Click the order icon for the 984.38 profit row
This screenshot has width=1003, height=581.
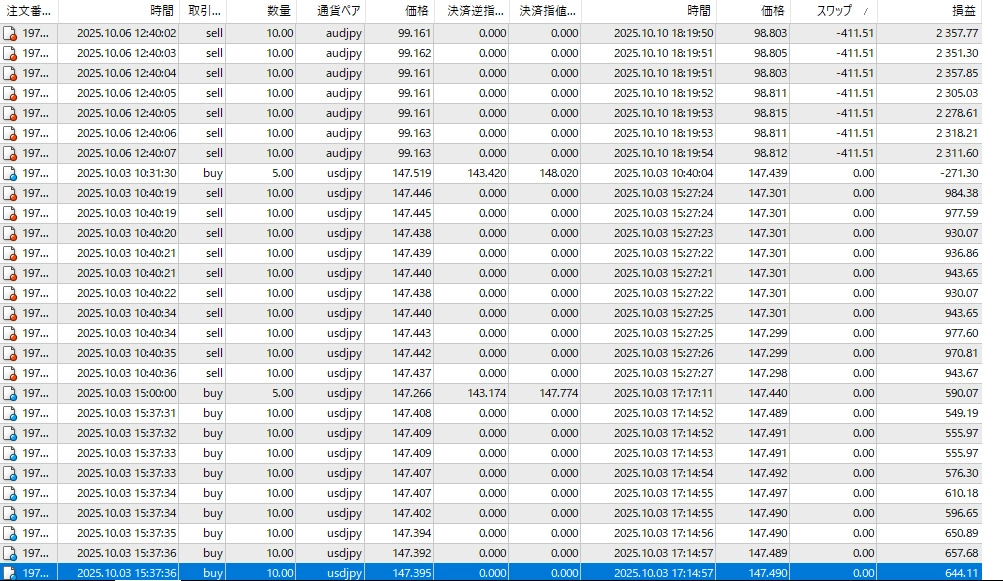click(10, 193)
